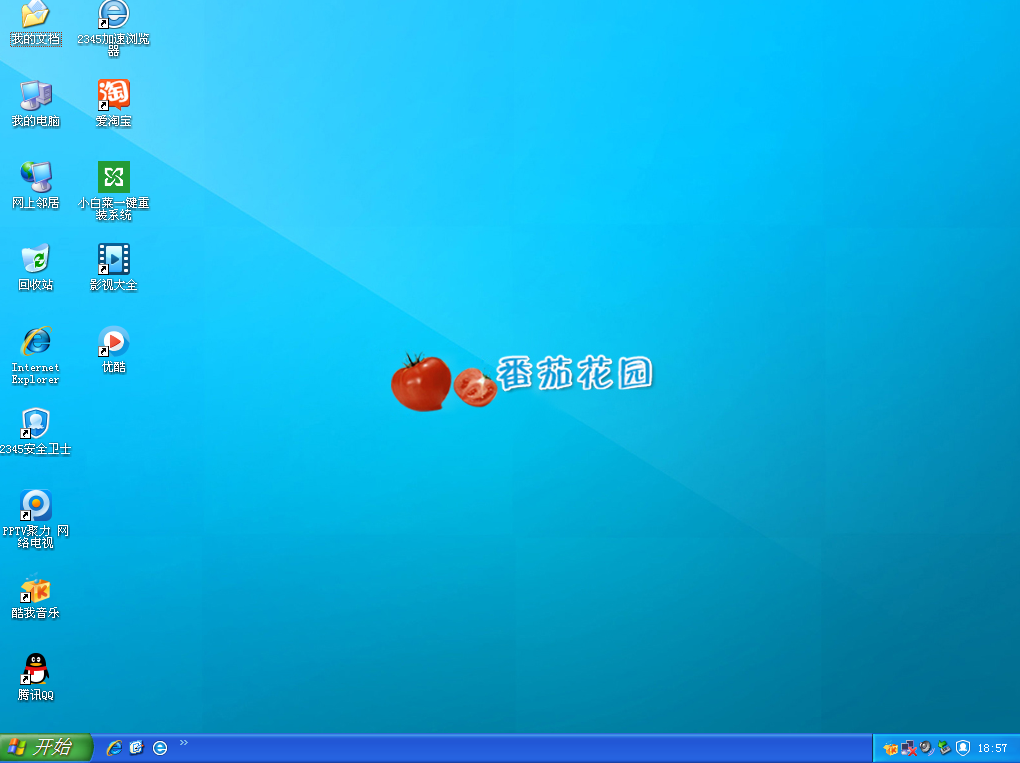
Task: Launch 2345 browser from the quick launch bar
Action: click(160, 748)
